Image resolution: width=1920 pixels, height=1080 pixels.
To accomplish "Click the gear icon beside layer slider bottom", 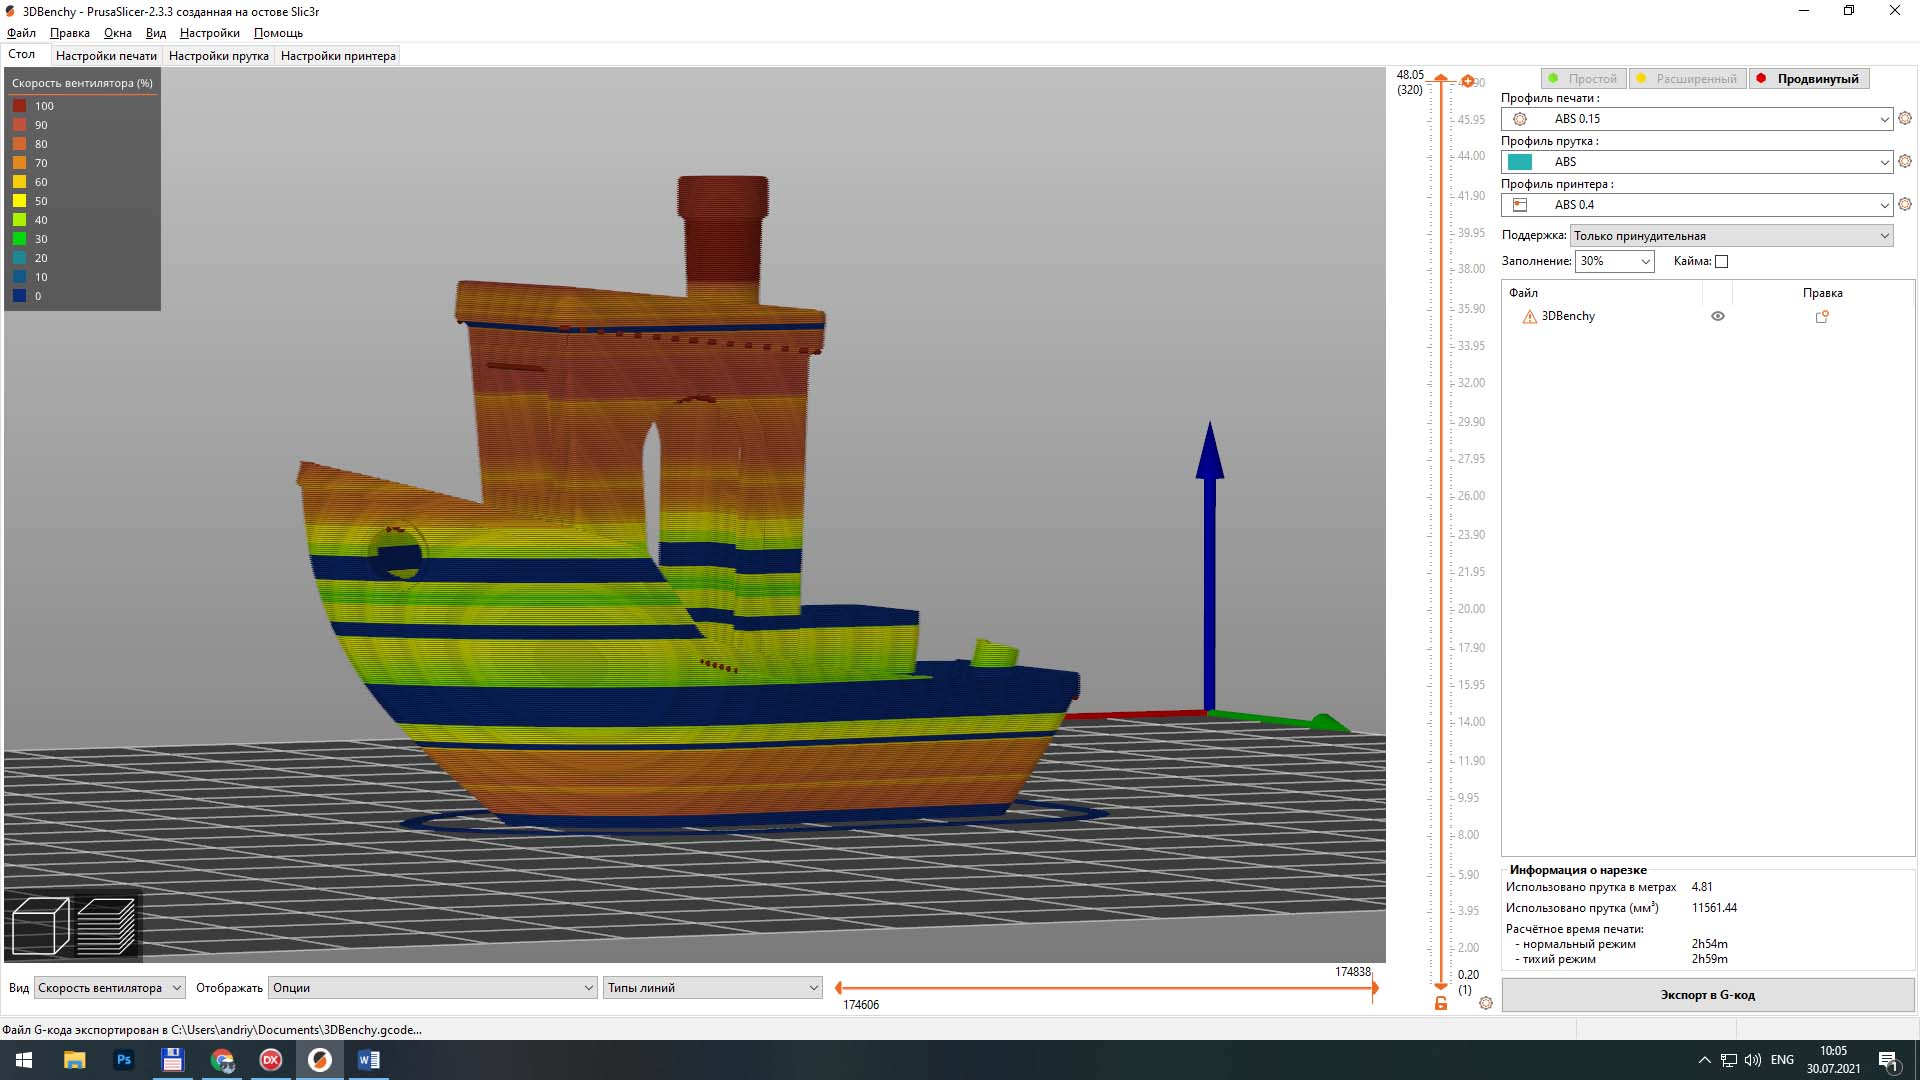I will [x=1486, y=1003].
